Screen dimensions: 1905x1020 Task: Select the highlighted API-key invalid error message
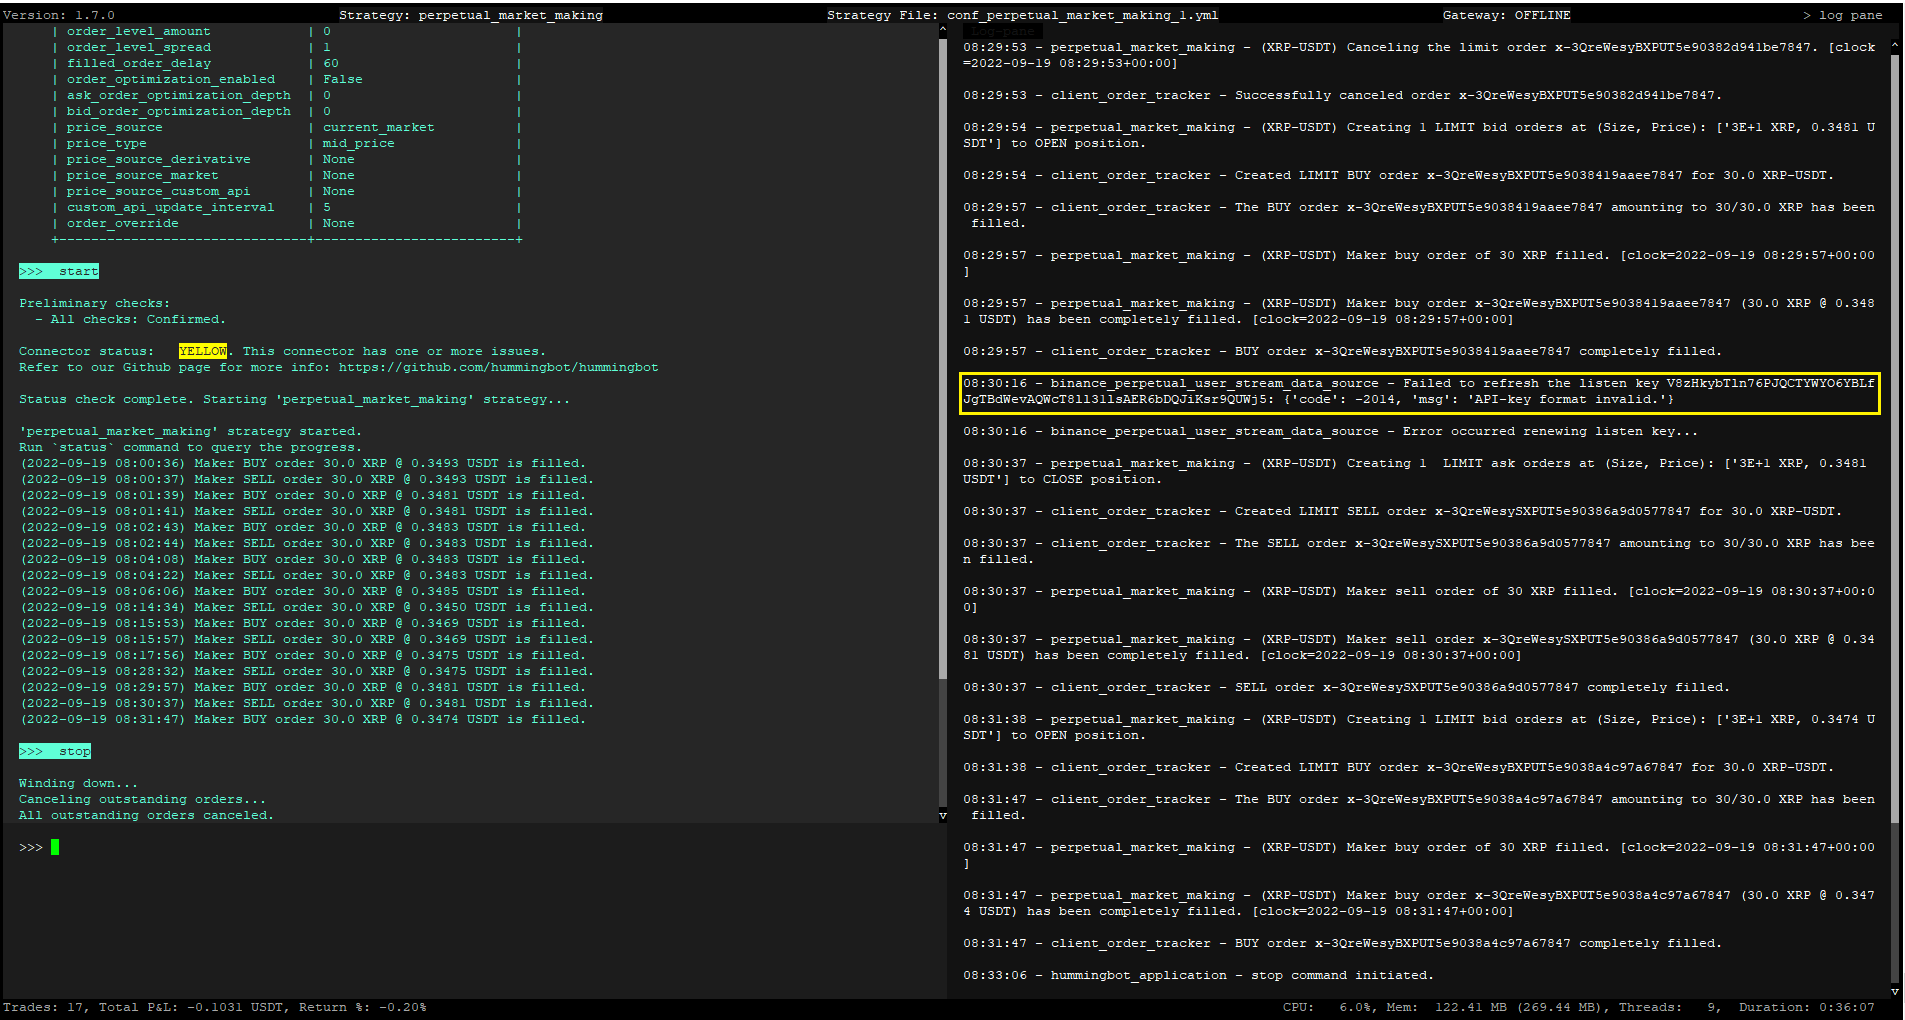pos(1420,391)
